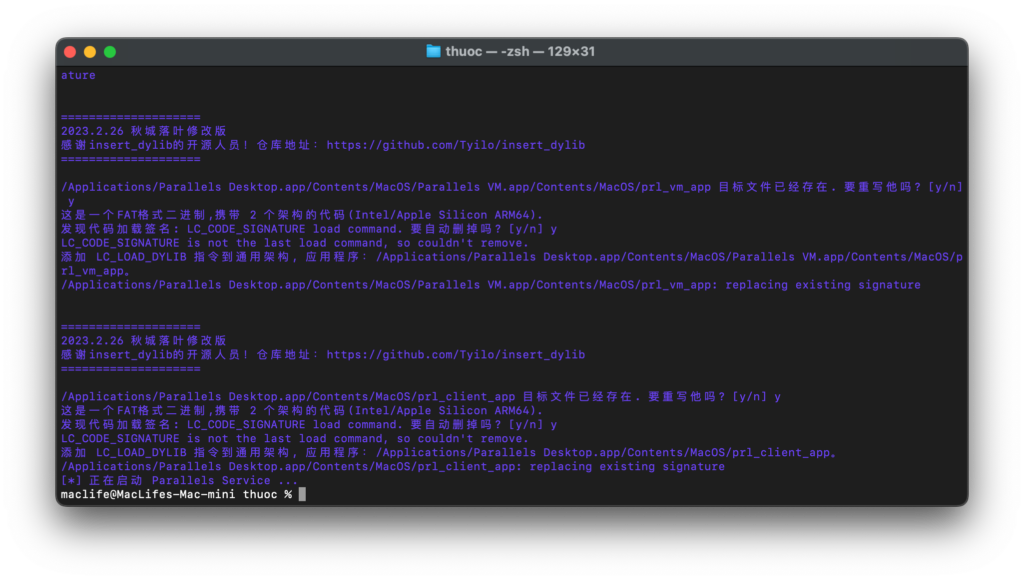This screenshot has width=1024, height=580.
Task: Click the first "LC_CODE_SIGNATURE is not the last" line
Action: [x=294, y=243]
